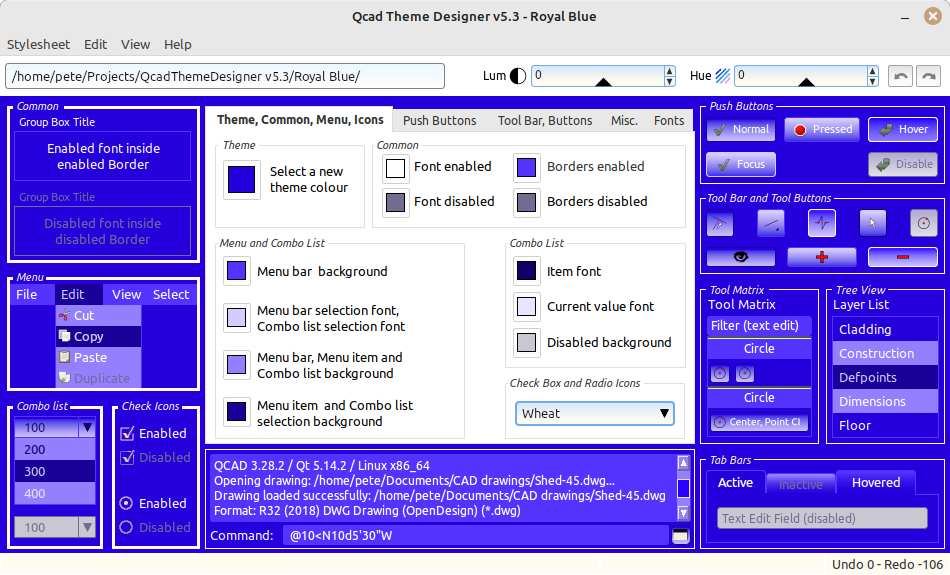Click the Focus push button
This screenshot has width=950, height=575.
click(x=740, y=164)
